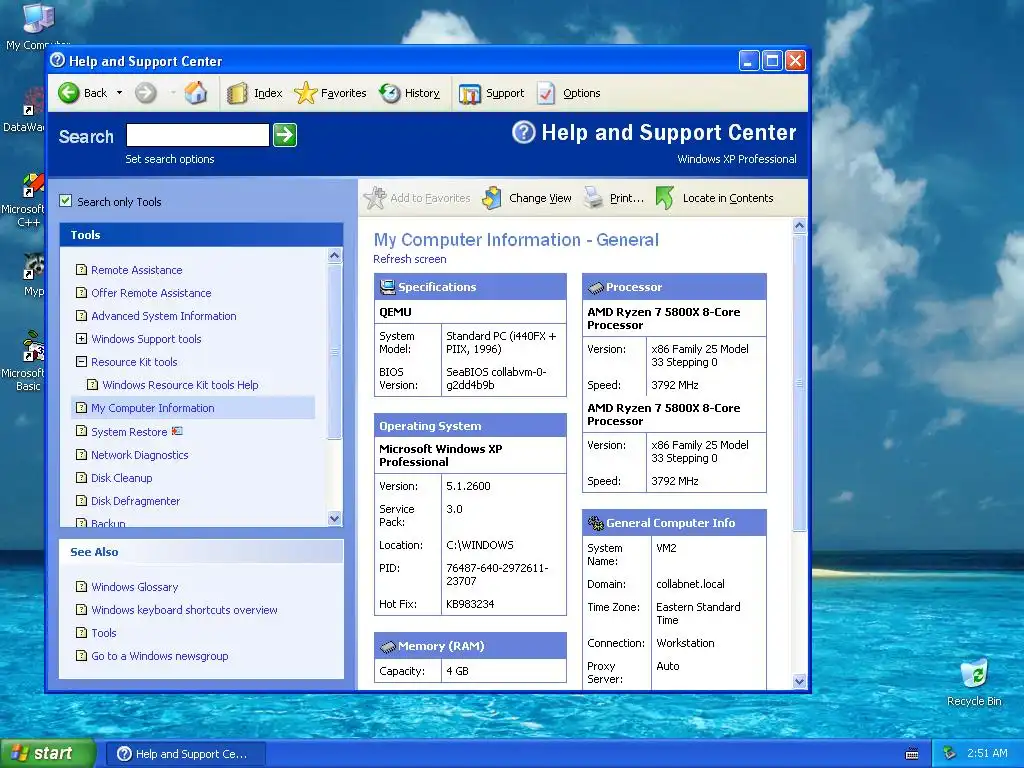This screenshot has width=1024, height=768.
Task: Click the BIOS version SeaBIOS text
Action: coord(496,378)
